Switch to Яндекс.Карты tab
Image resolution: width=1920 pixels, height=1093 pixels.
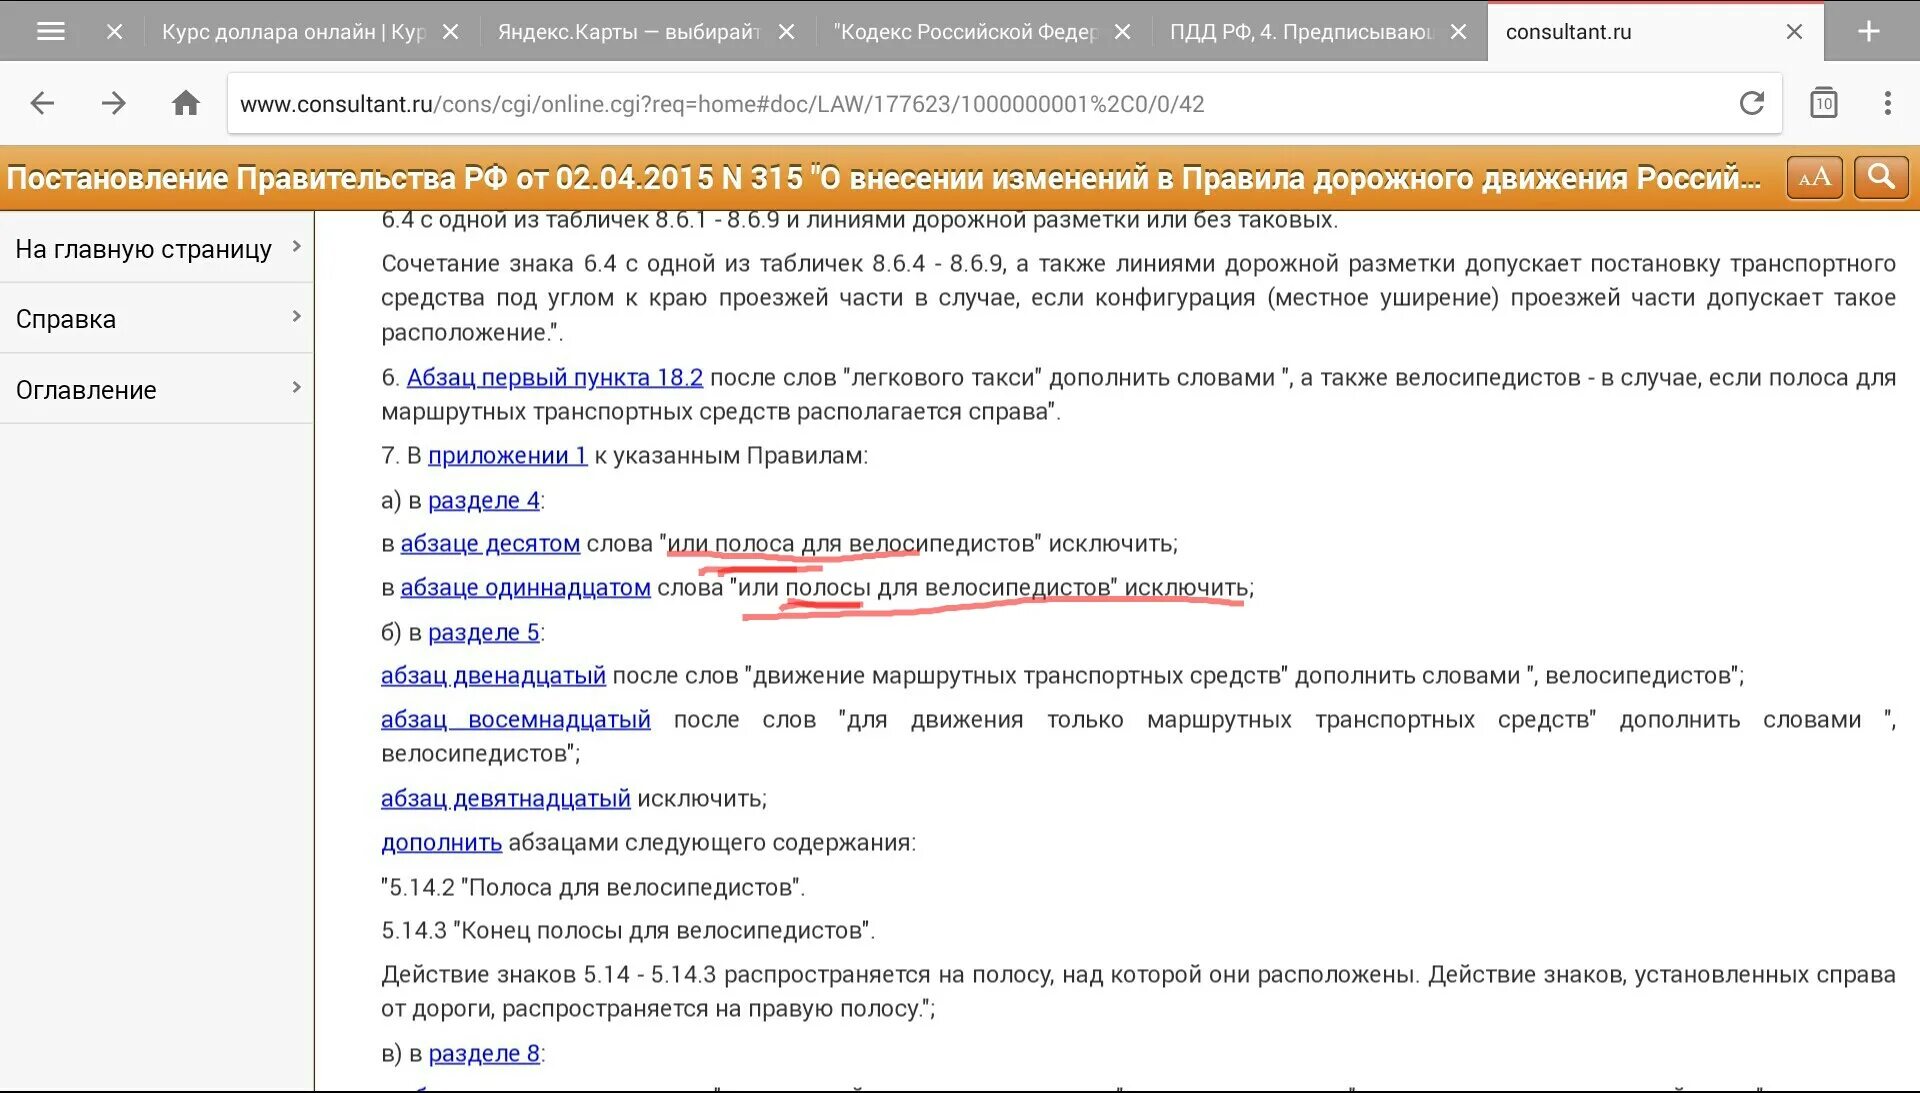[628, 31]
